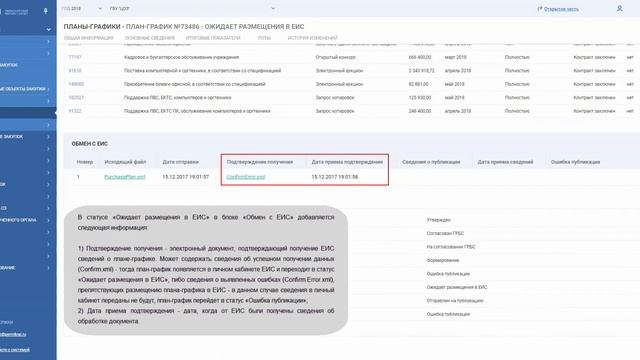Image resolution: width=640 pixels, height=360 pixels.
Task: Click the На согласовании ГРБС status entry
Action: pyautogui.click(x=451, y=247)
